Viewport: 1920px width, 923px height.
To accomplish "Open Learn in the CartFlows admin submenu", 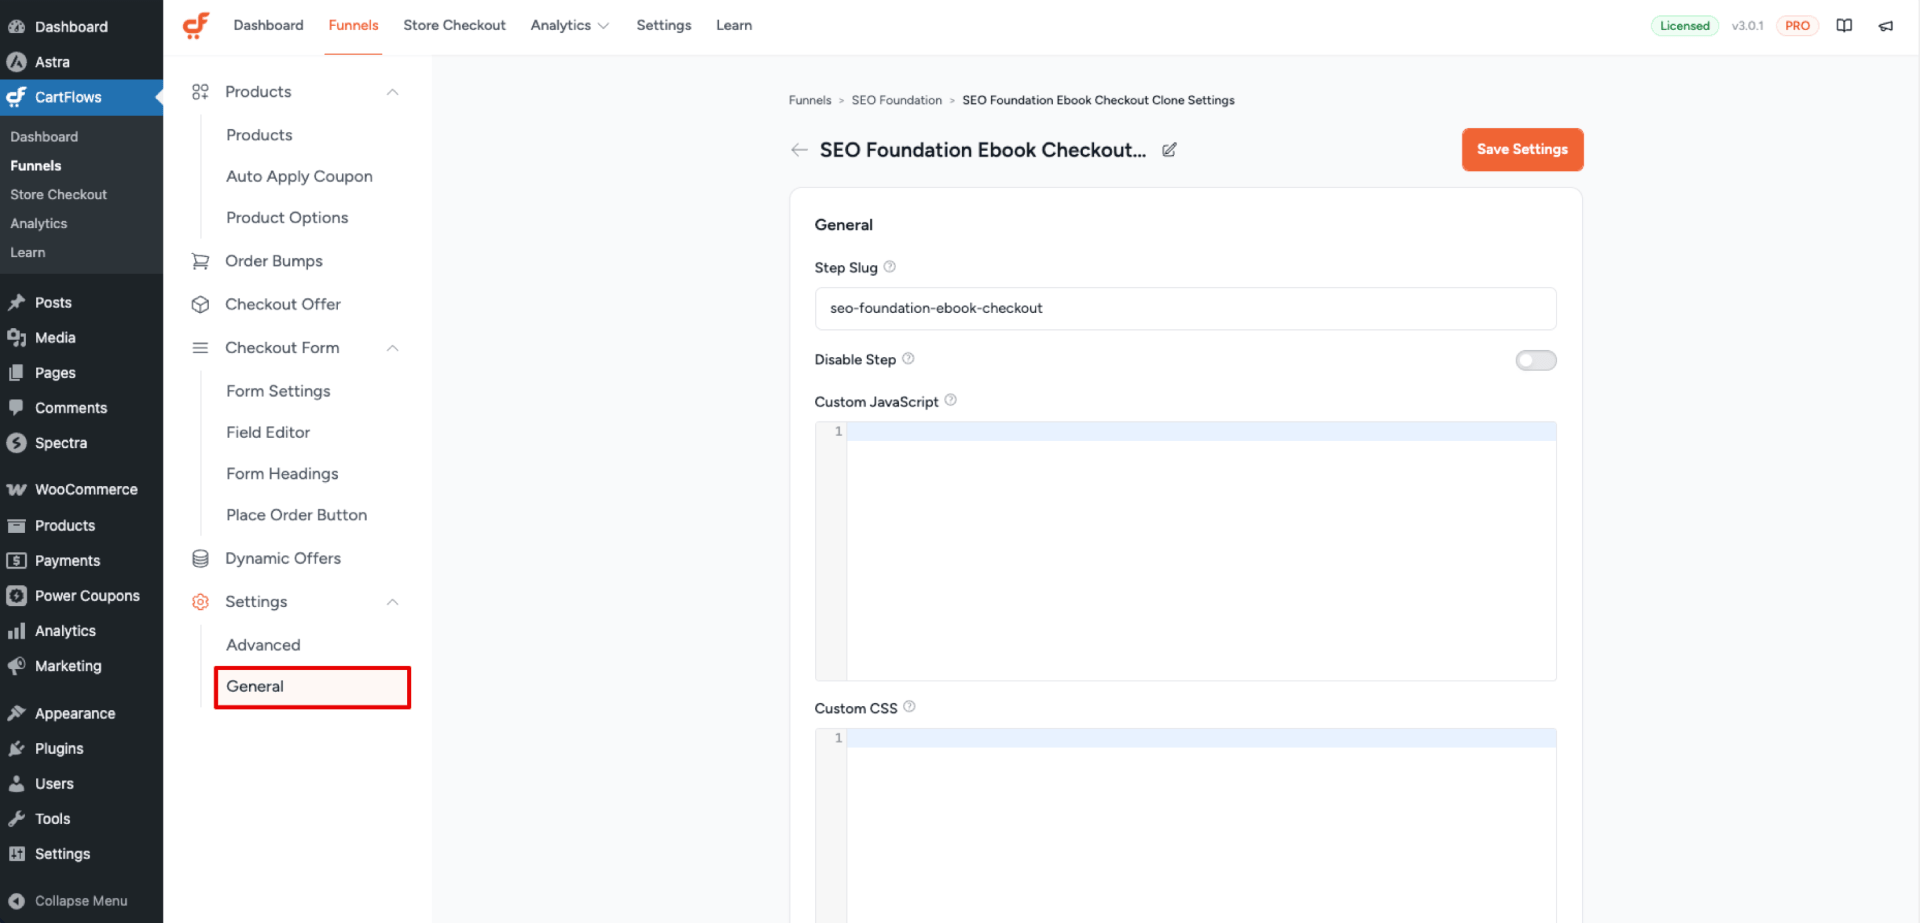I will pyautogui.click(x=28, y=253).
